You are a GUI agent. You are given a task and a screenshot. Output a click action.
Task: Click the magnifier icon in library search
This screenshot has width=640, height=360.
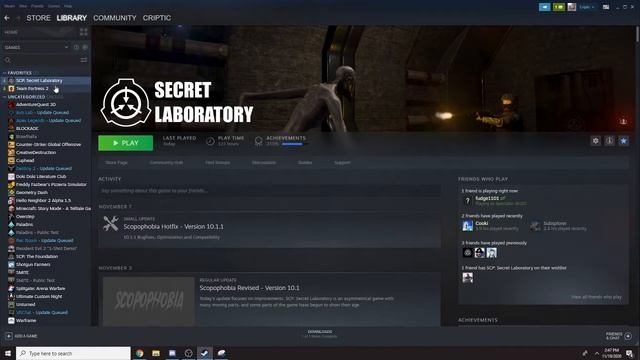[x=7, y=60]
